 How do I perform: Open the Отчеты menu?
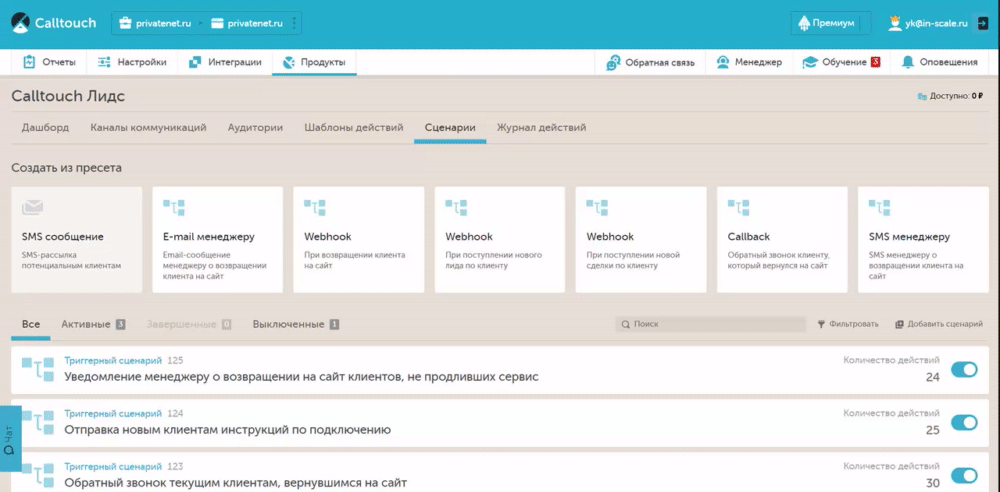point(49,62)
